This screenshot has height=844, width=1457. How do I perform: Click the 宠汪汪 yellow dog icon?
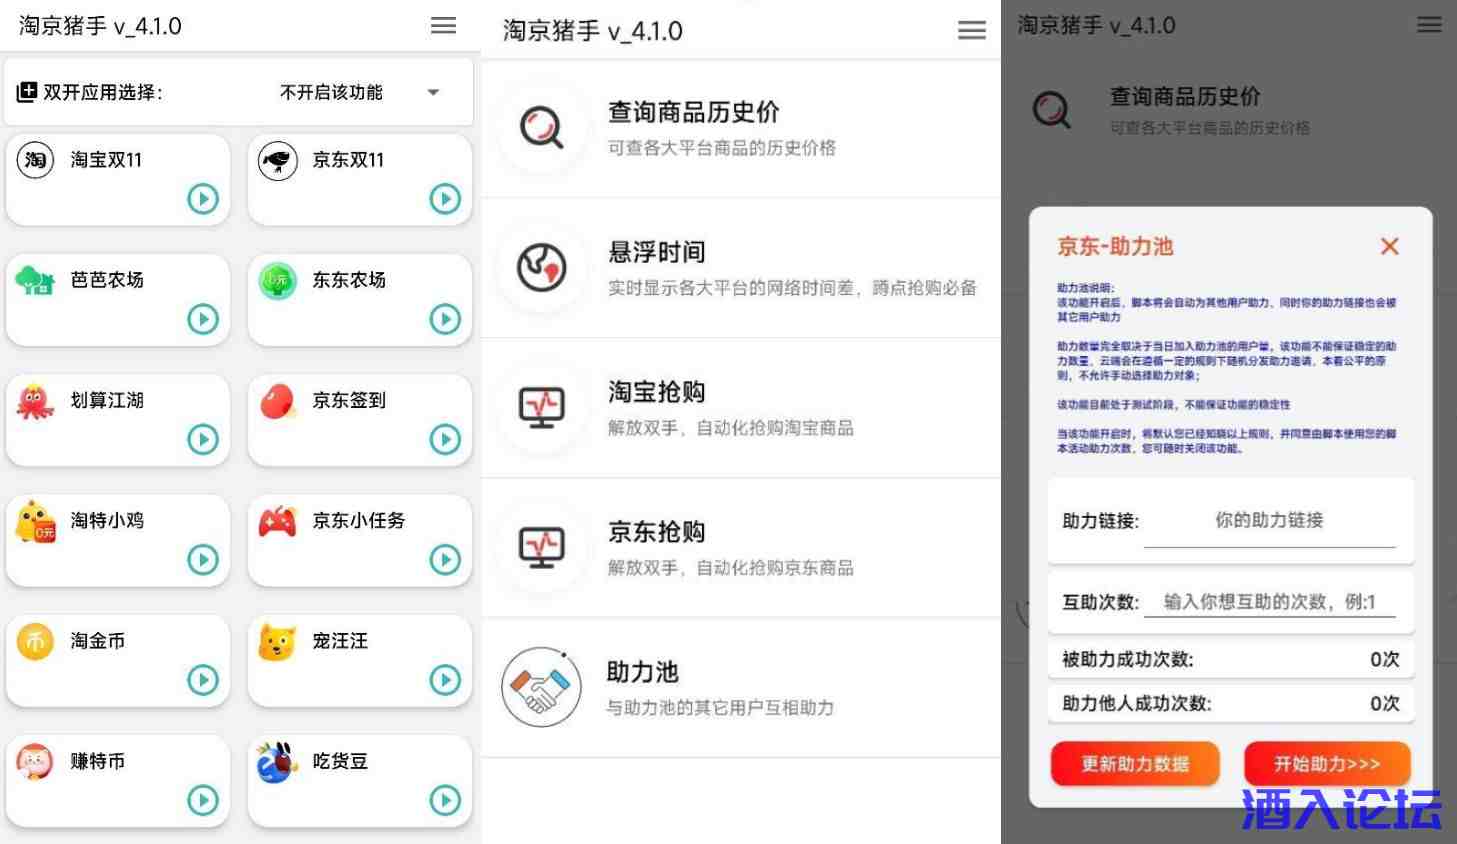pos(278,641)
